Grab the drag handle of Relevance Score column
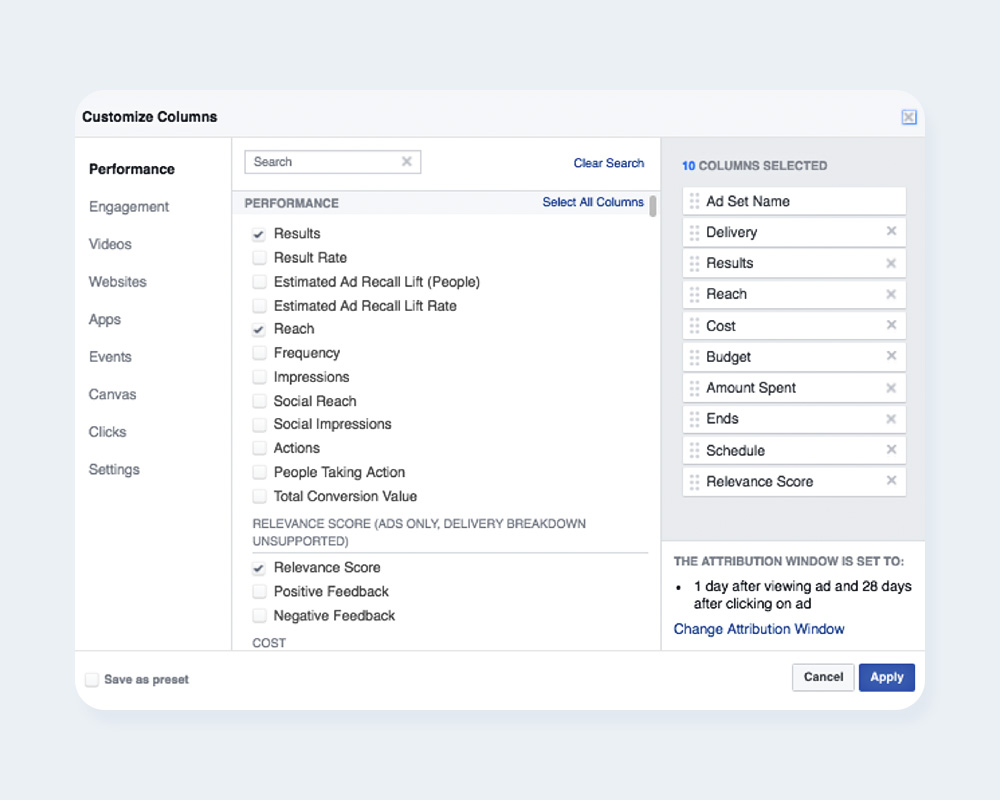The width and height of the screenshot is (1000, 800). 694,482
